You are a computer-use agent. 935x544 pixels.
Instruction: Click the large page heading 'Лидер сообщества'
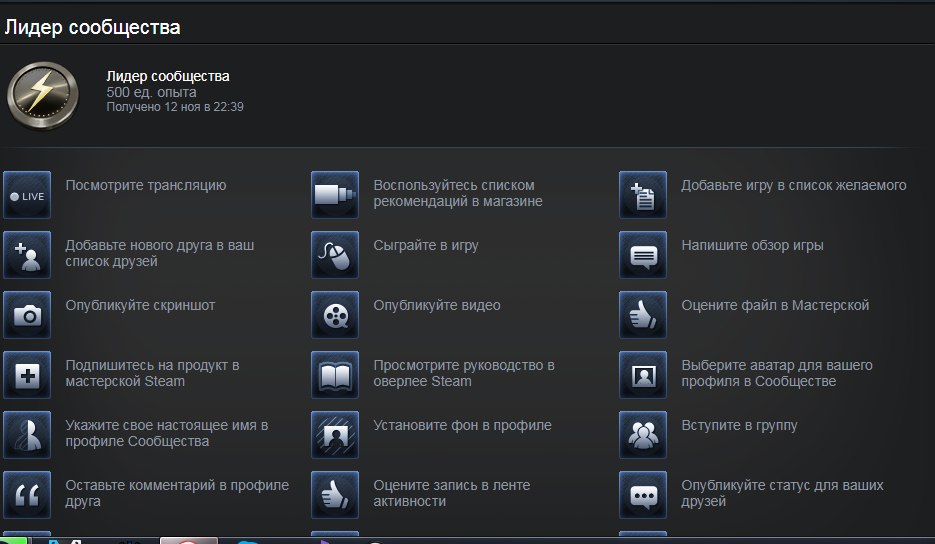click(x=92, y=27)
